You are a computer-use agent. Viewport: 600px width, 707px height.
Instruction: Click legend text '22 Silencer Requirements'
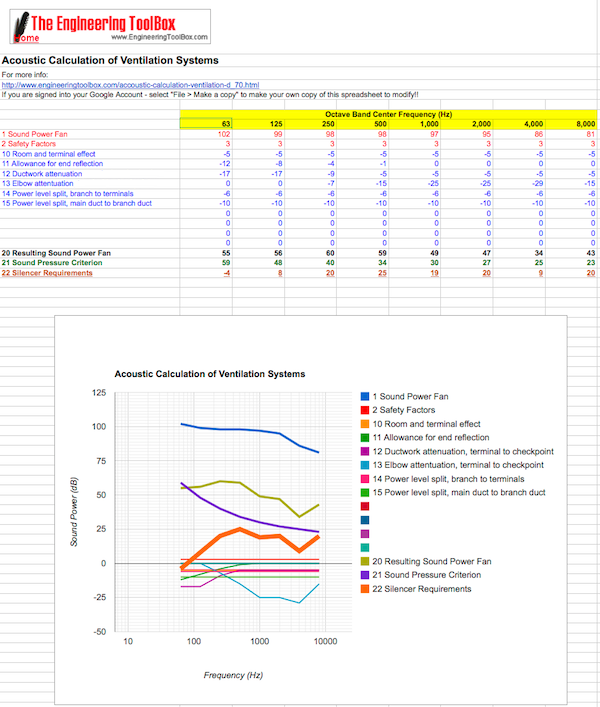point(421,589)
